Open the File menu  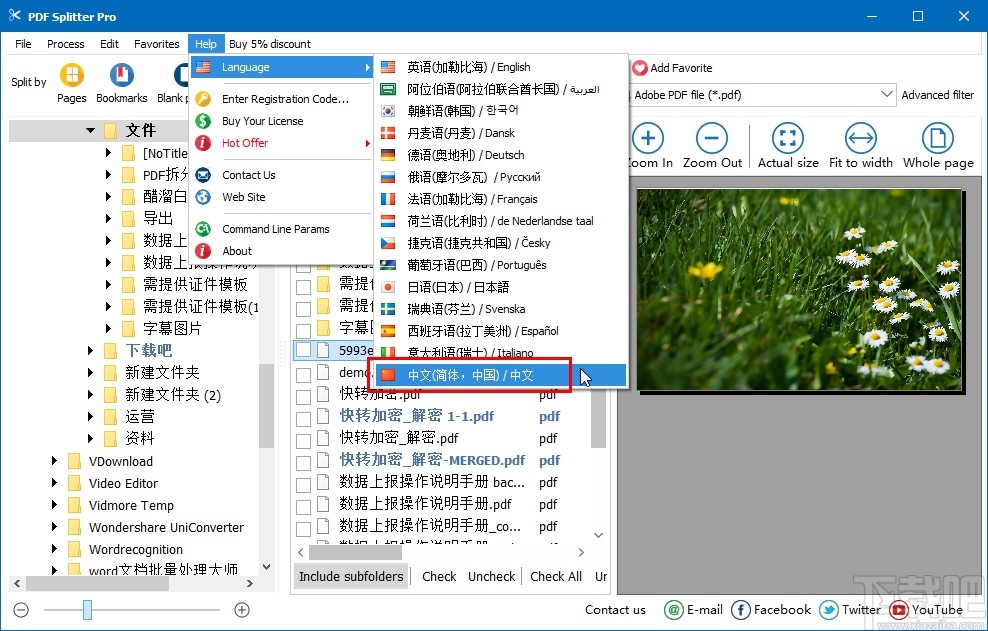pyautogui.click(x=23, y=43)
